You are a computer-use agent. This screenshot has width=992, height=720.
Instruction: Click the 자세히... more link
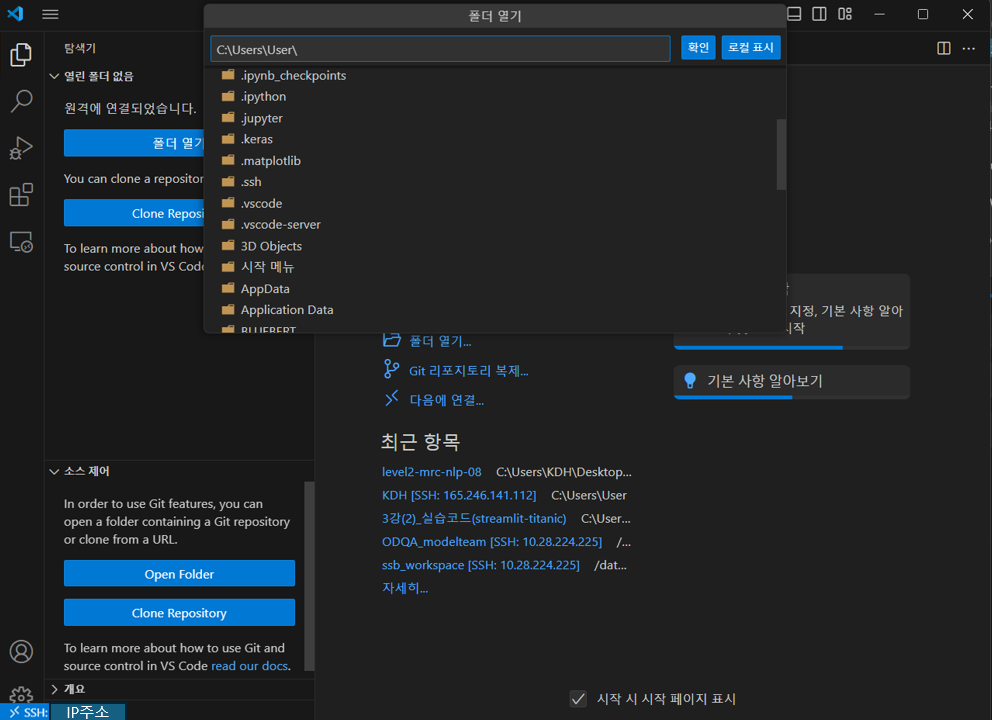[x=405, y=588]
